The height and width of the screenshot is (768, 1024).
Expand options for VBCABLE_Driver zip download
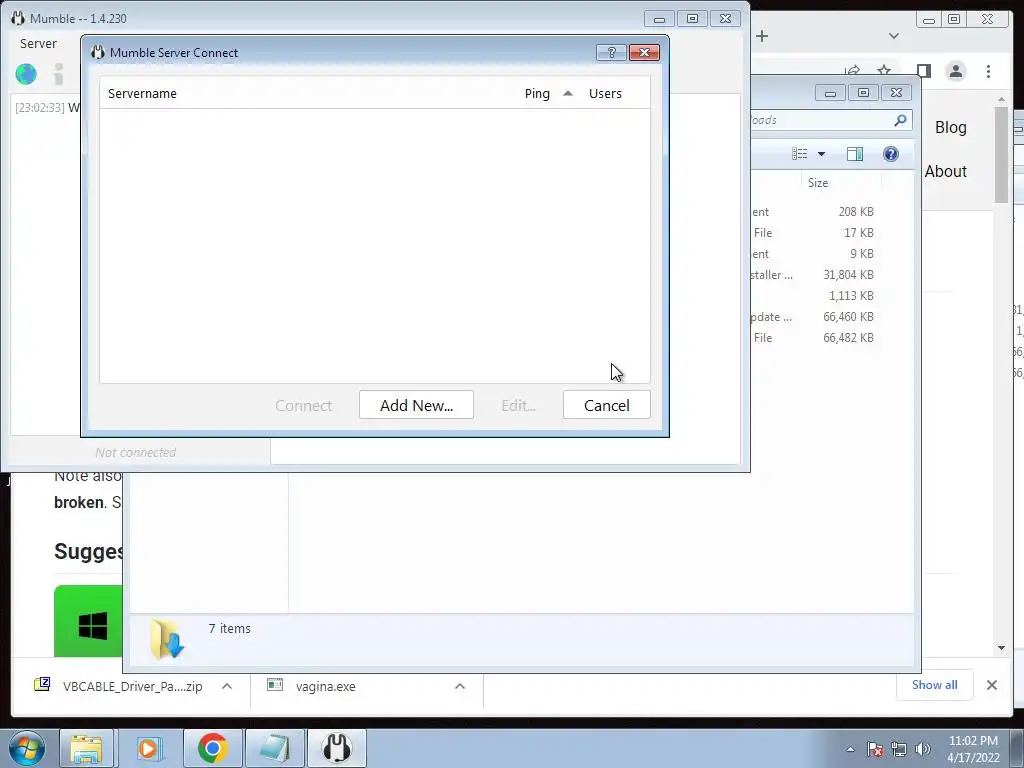(x=227, y=686)
